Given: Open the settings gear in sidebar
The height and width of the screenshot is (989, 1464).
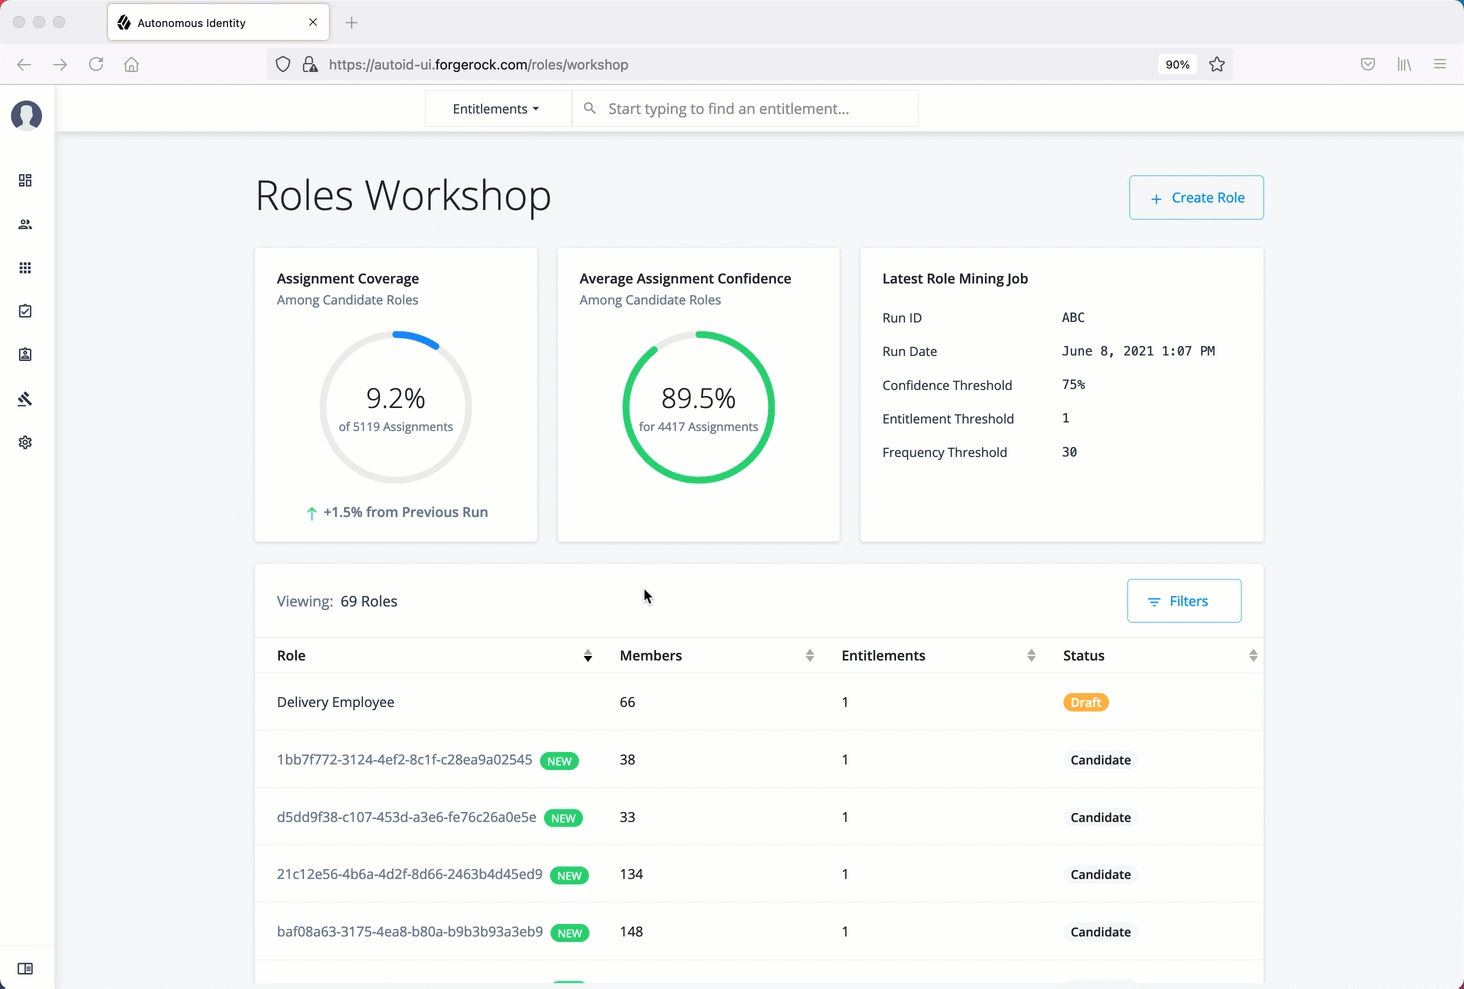Looking at the screenshot, I should (25, 442).
